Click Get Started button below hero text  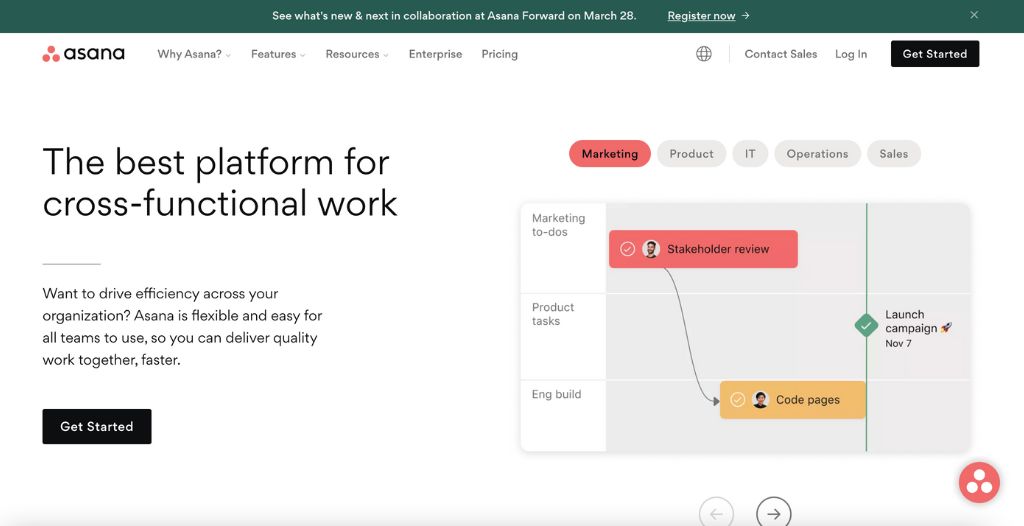point(97,427)
